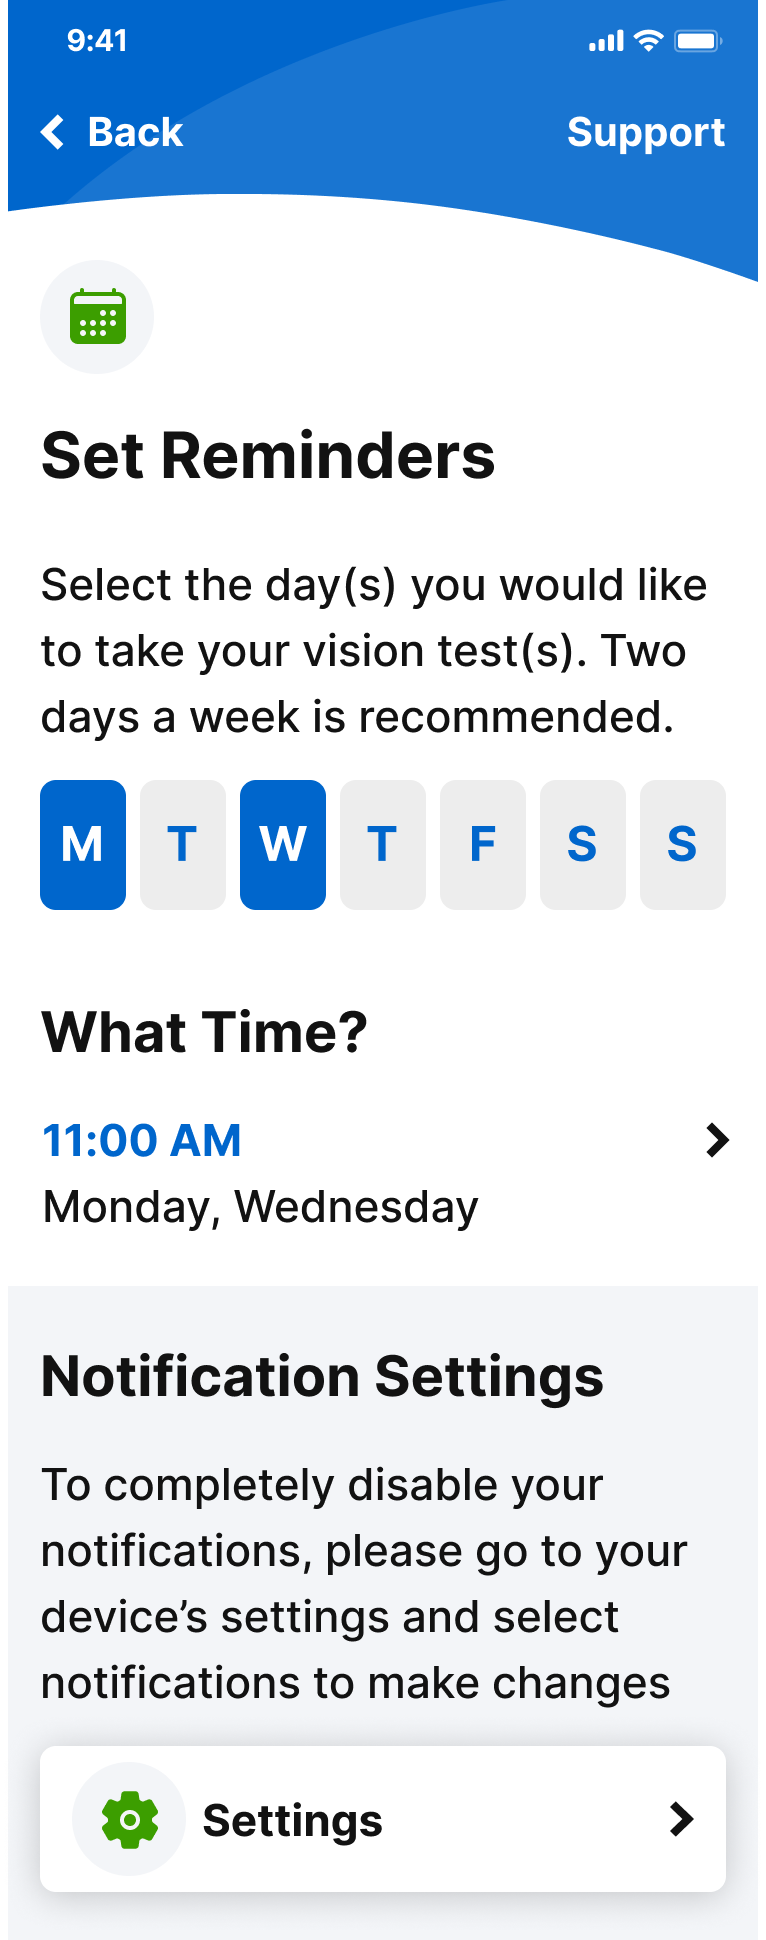Enable the Tuesday day toggle
Screen dimensions: 766x1940
pyautogui.click(x=183, y=845)
